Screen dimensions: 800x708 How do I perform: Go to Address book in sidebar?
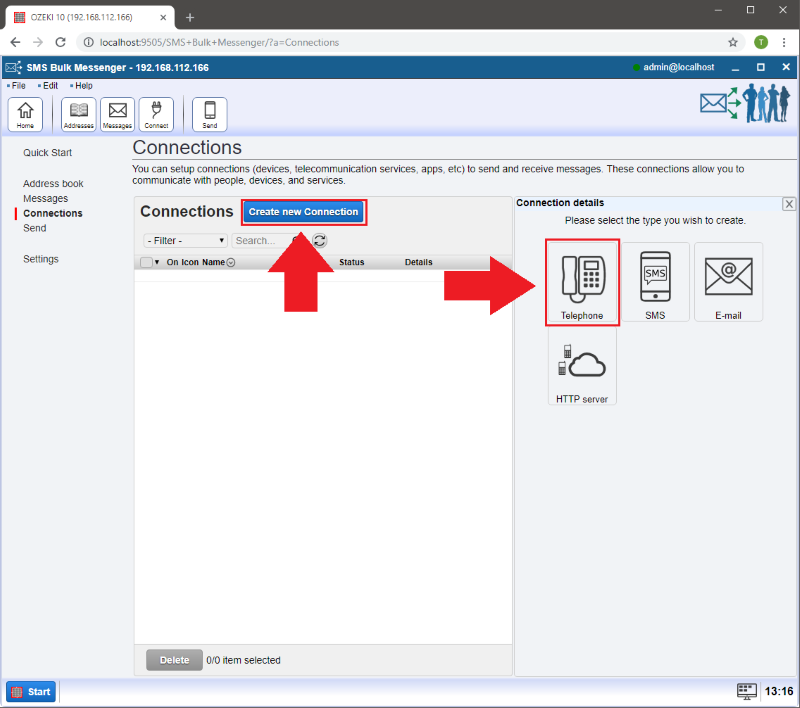pyautogui.click(x=53, y=184)
